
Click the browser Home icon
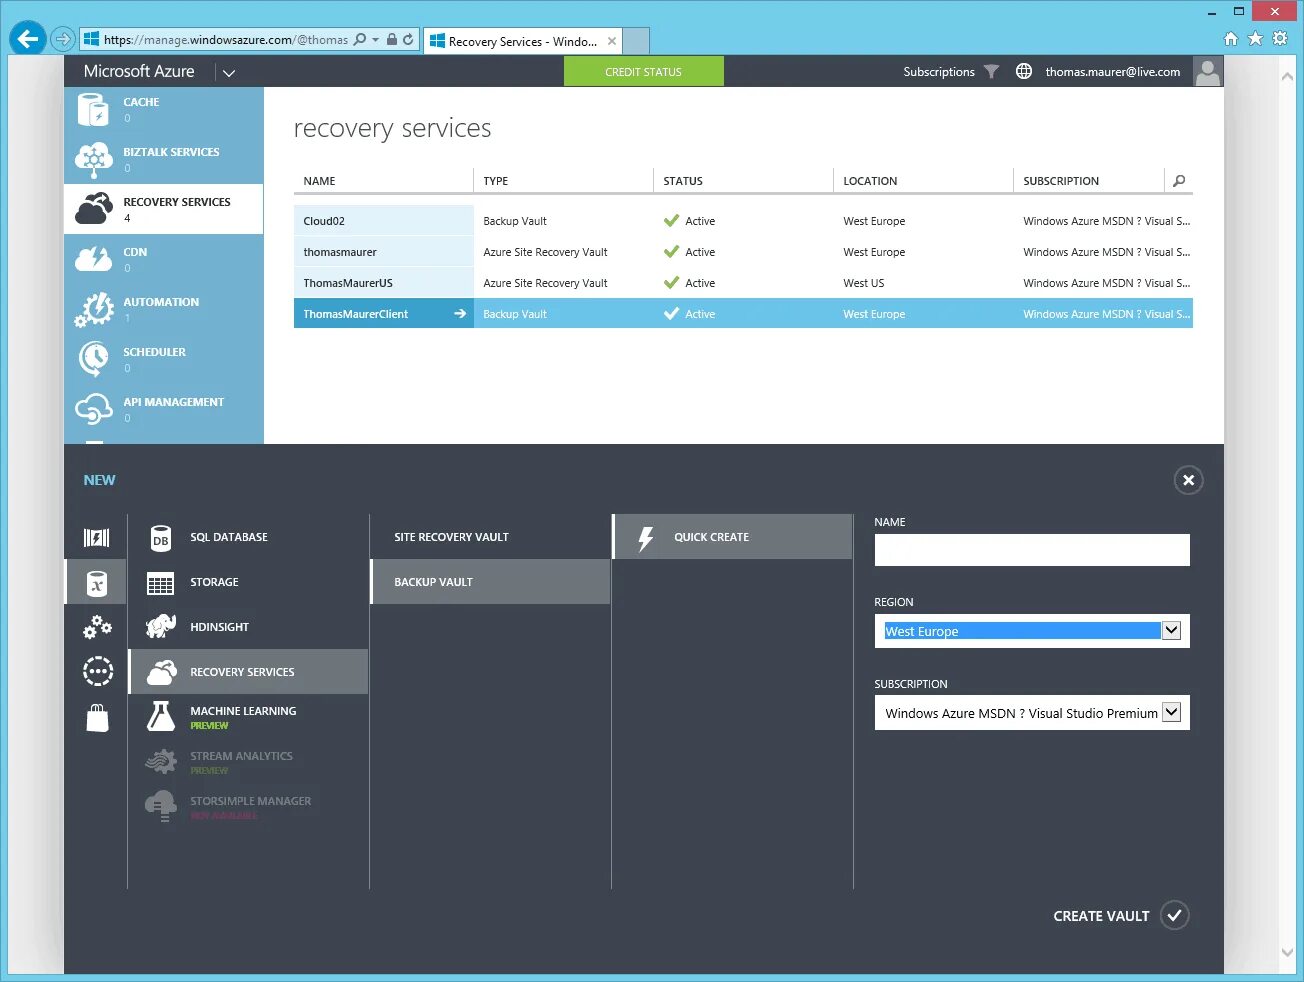(x=1231, y=39)
